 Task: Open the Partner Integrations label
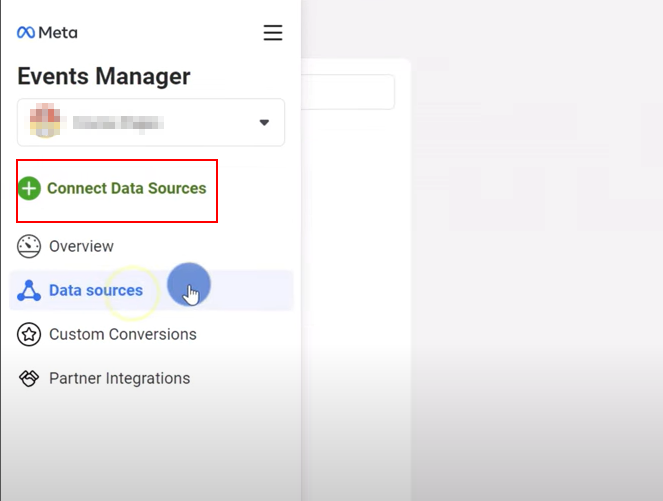pos(119,379)
